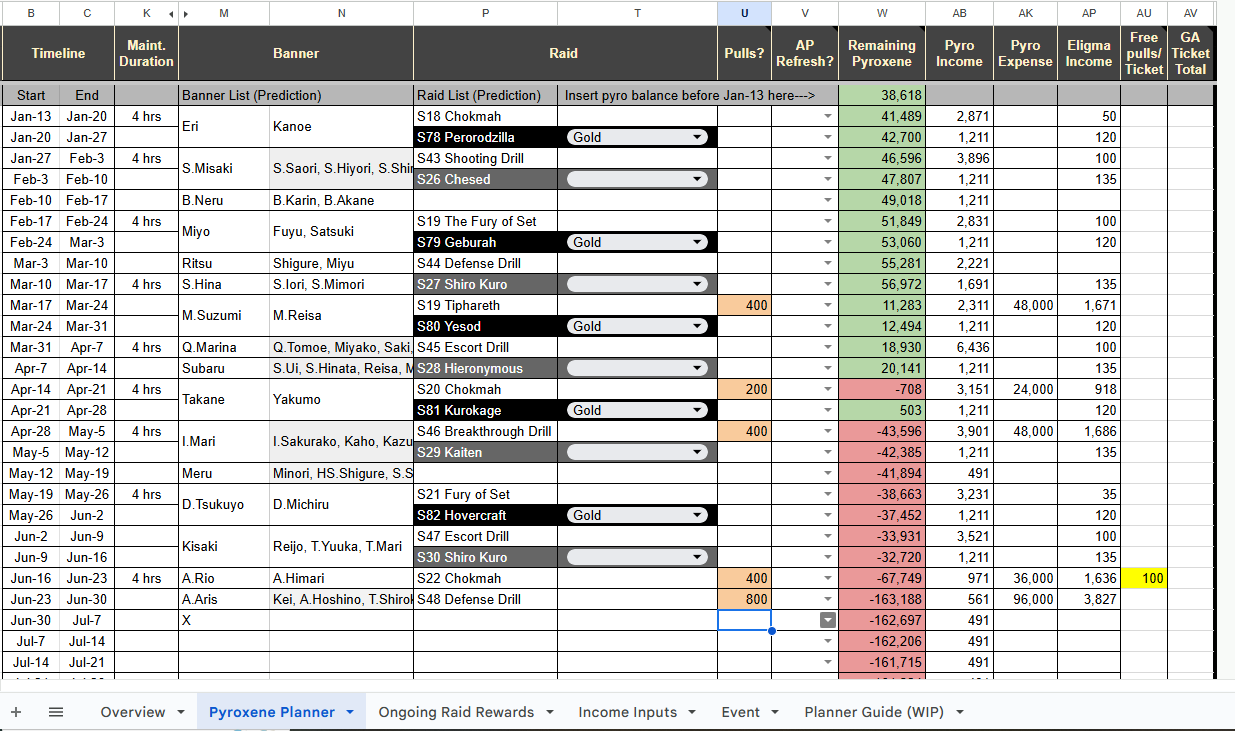Switch to the Income Inputs tab
This screenshot has width=1235, height=731.
pos(628,712)
